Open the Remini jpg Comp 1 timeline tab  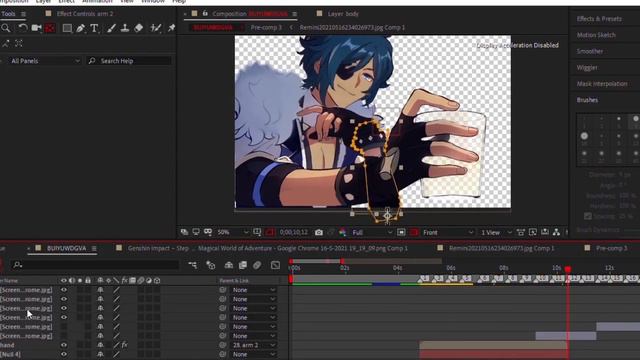[x=502, y=248]
